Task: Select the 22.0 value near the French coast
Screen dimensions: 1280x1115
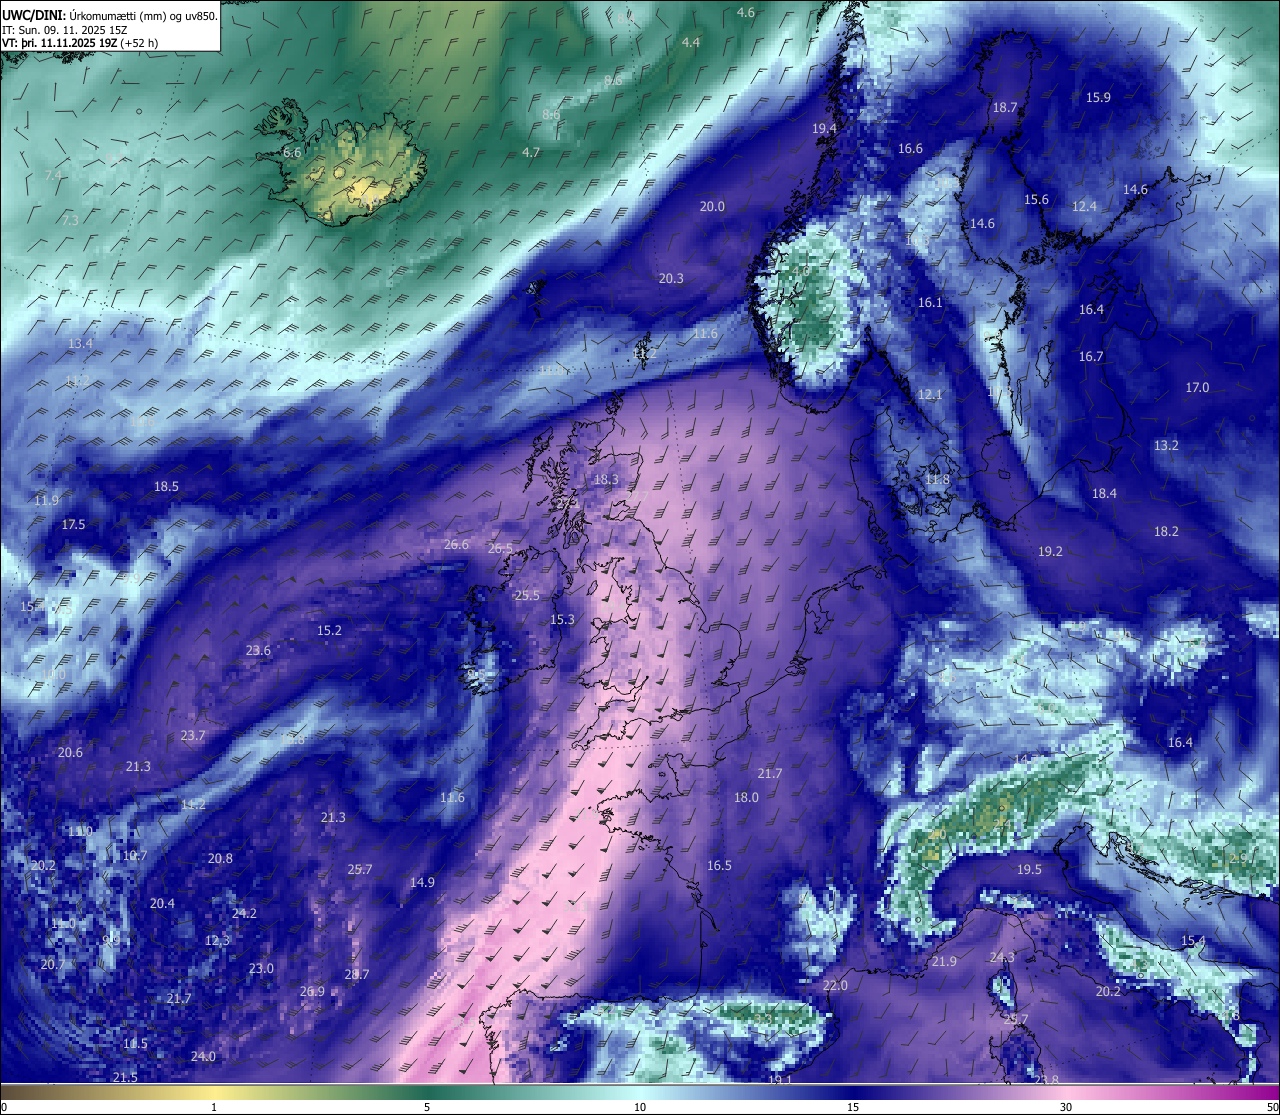Action: 835,986
